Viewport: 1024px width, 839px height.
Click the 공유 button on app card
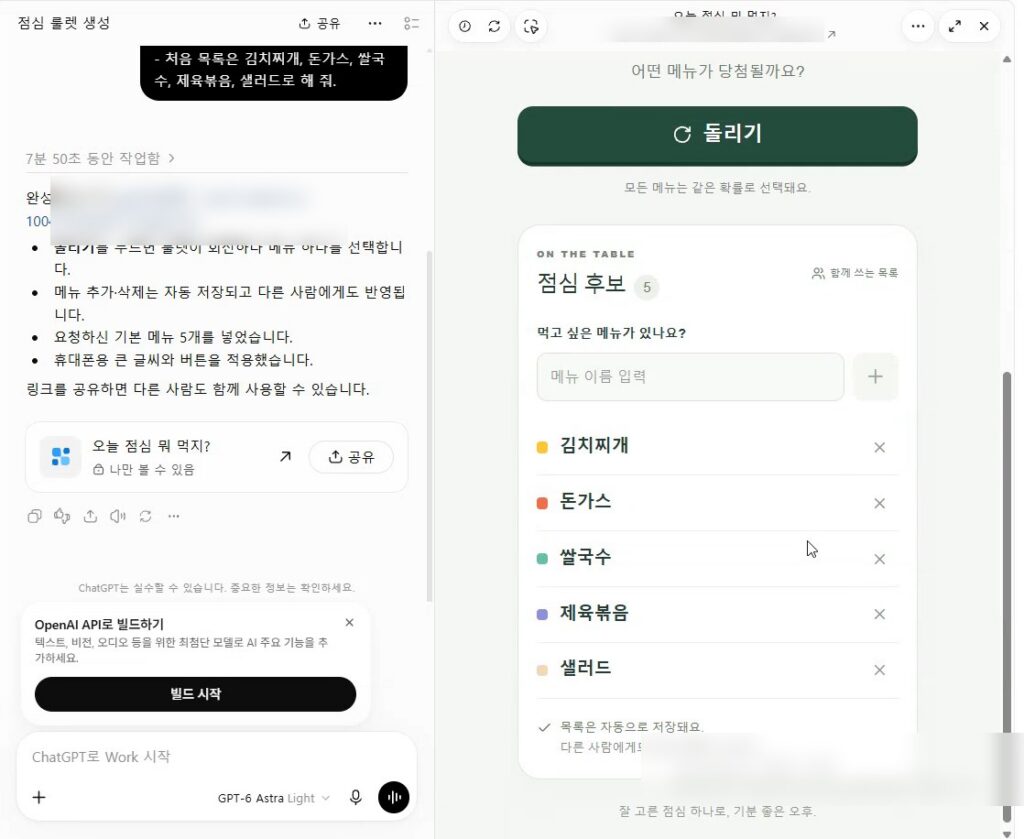(x=351, y=456)
